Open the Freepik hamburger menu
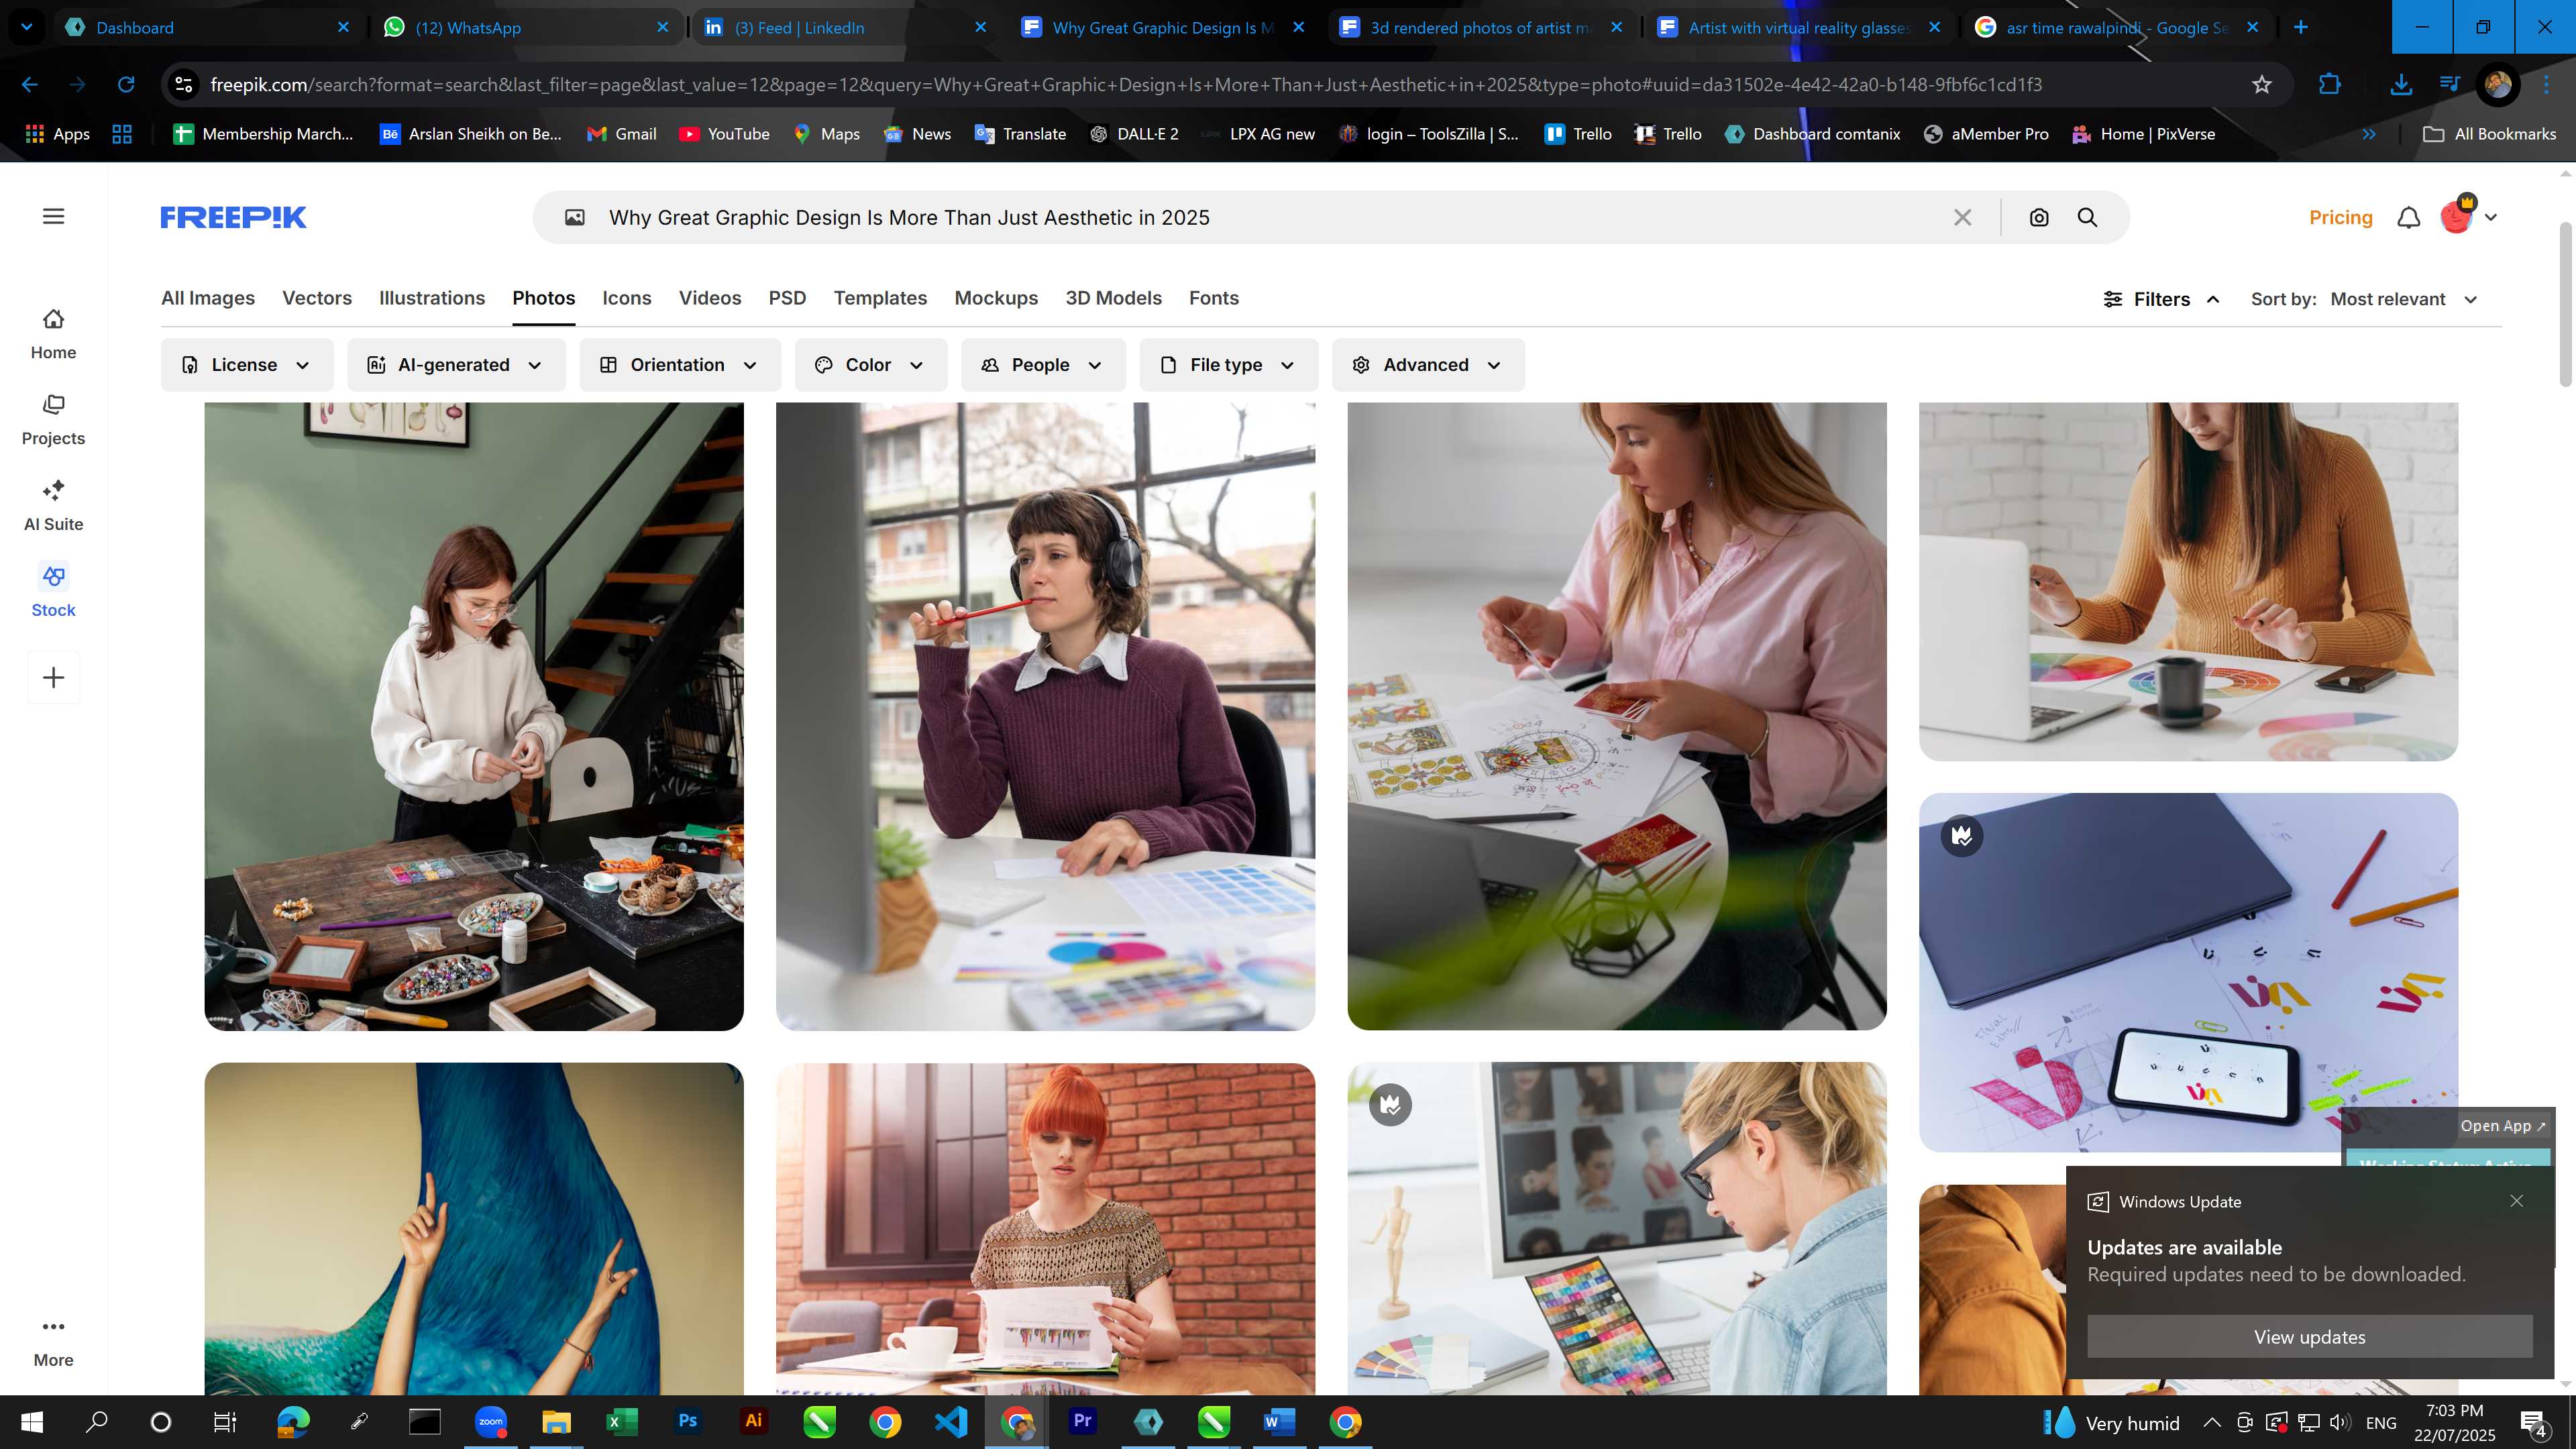Image resolution: width=2576 pixels, height=1449 pixels. coord(54,216)
